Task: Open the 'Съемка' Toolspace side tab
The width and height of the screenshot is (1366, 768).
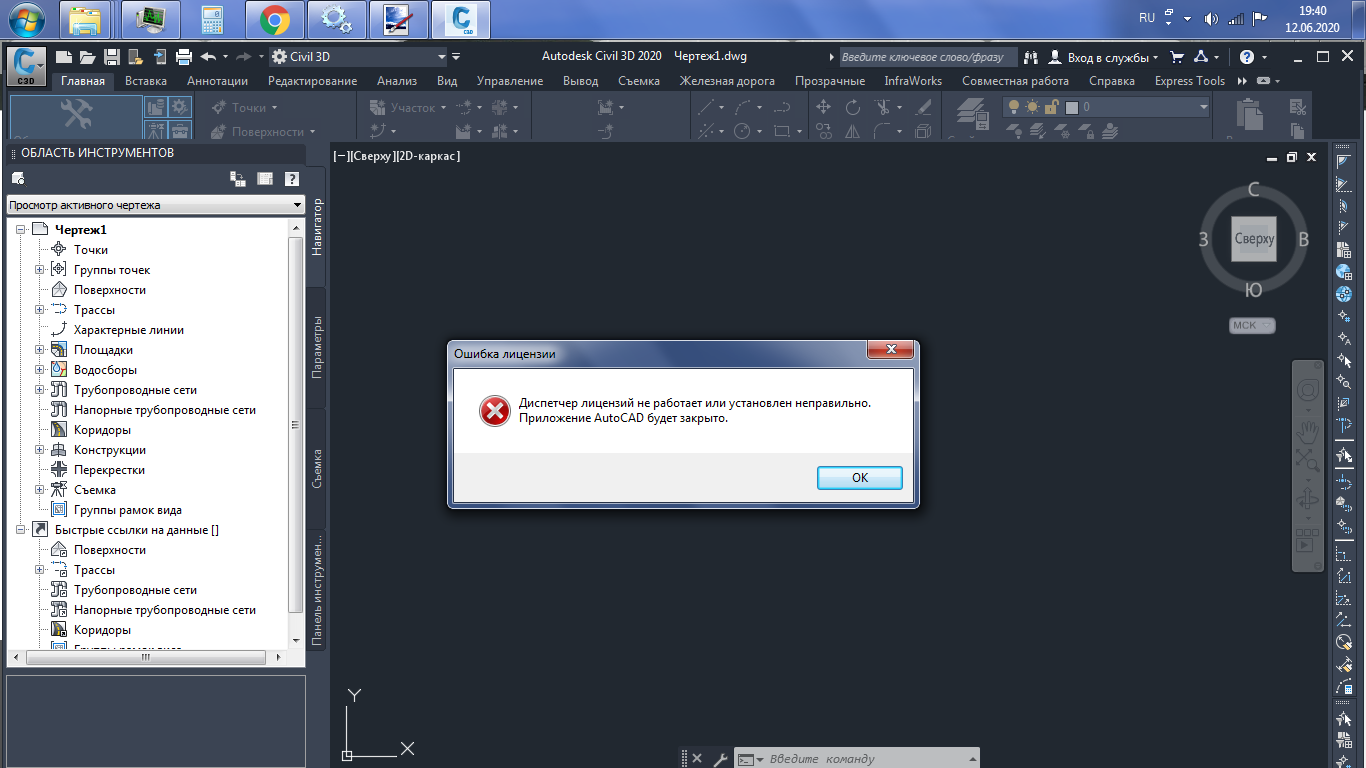Action: click(x=316, y=467)
